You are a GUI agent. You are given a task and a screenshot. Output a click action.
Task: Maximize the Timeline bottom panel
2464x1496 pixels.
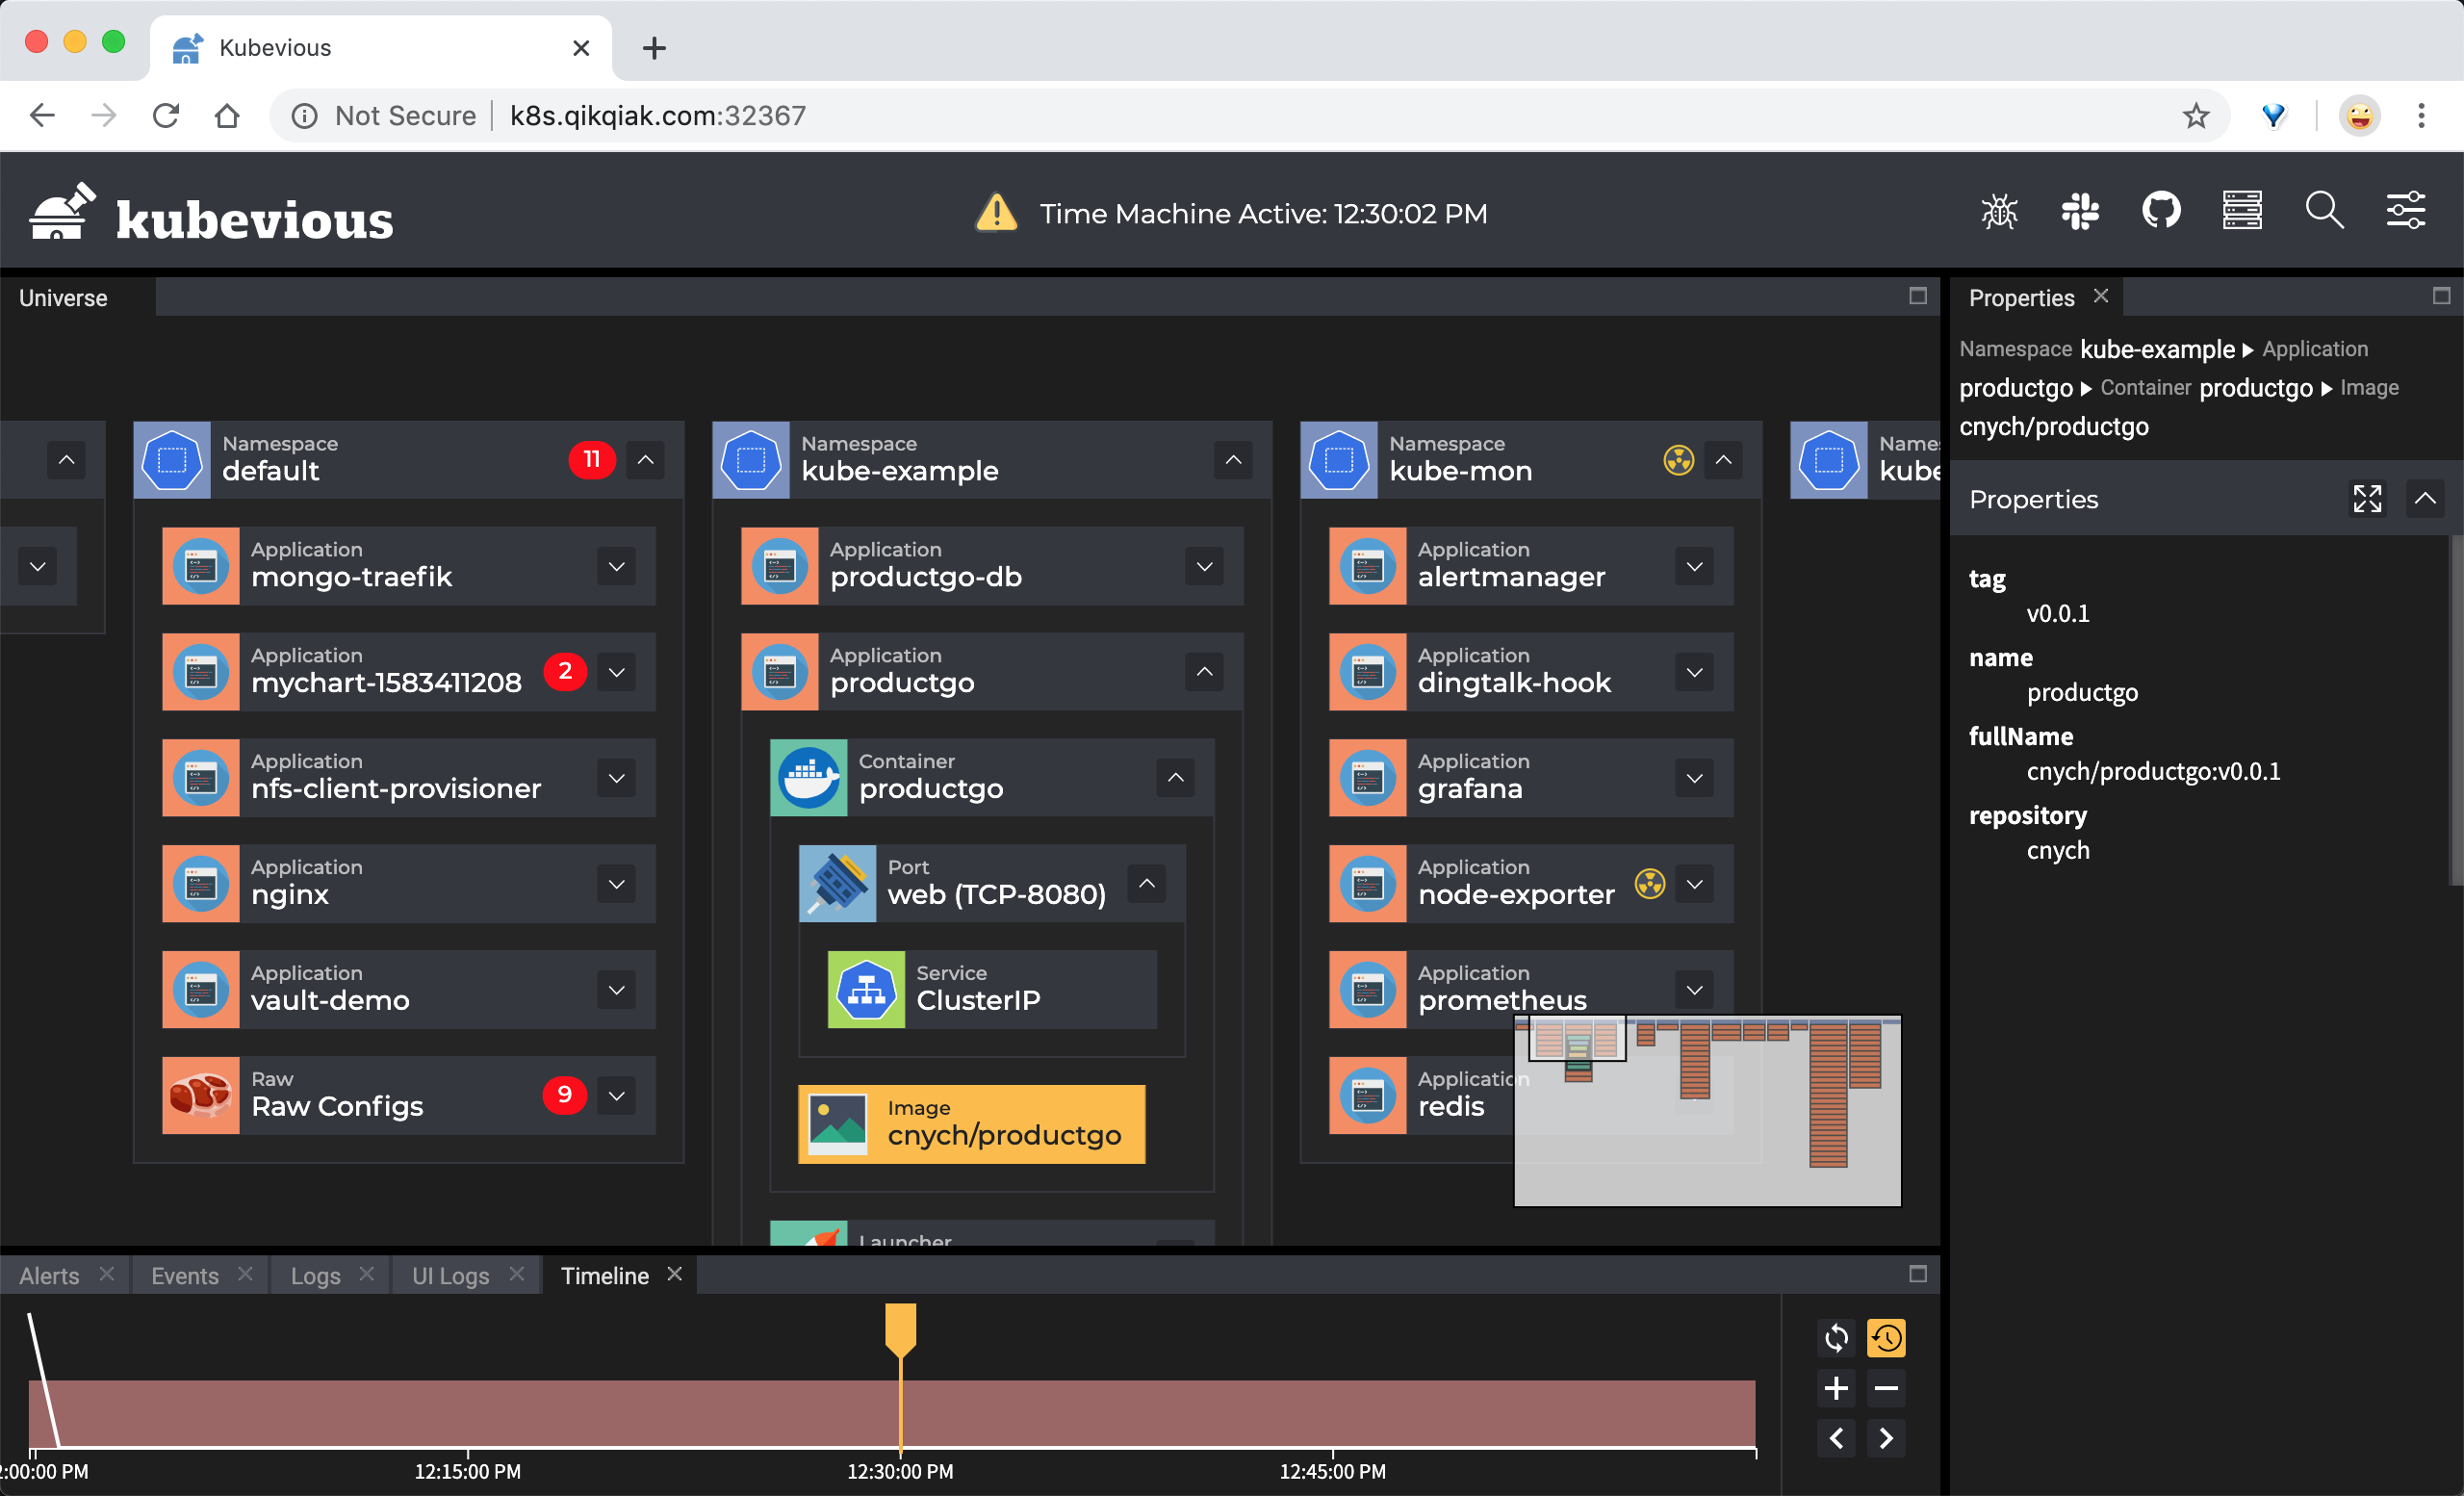click(x=1918, y=1274)
